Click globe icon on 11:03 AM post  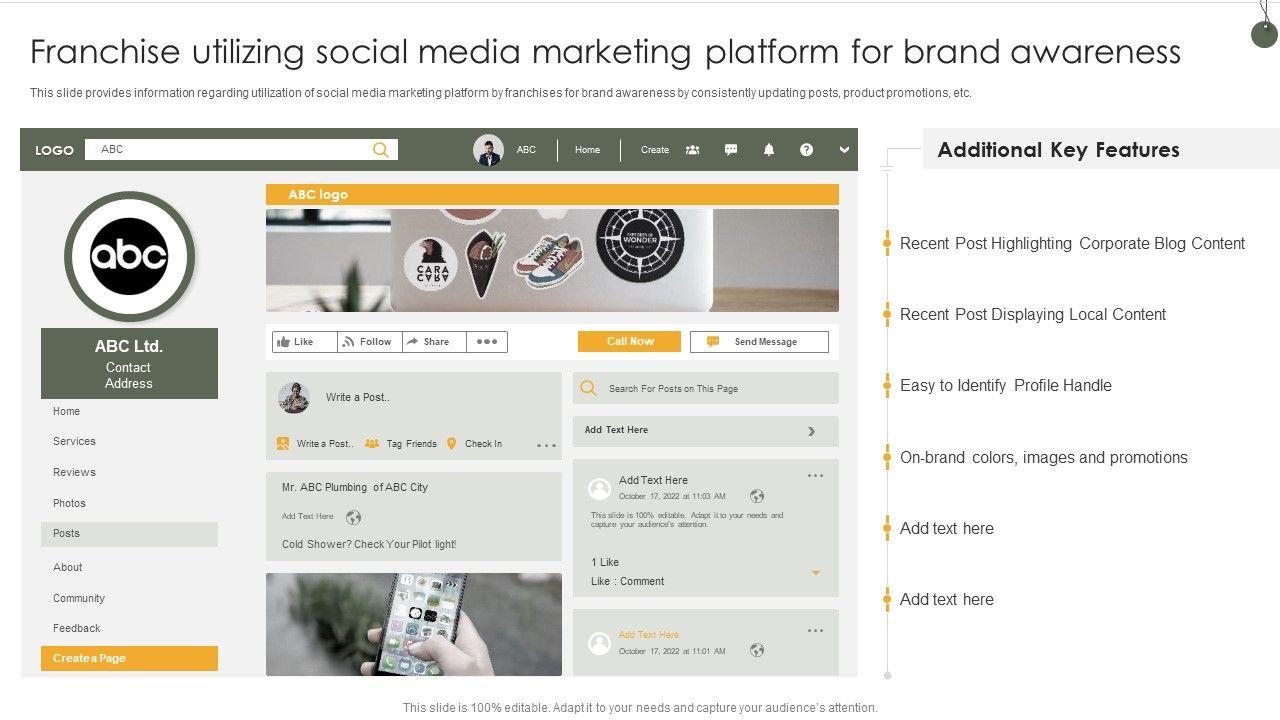point(757,496)
